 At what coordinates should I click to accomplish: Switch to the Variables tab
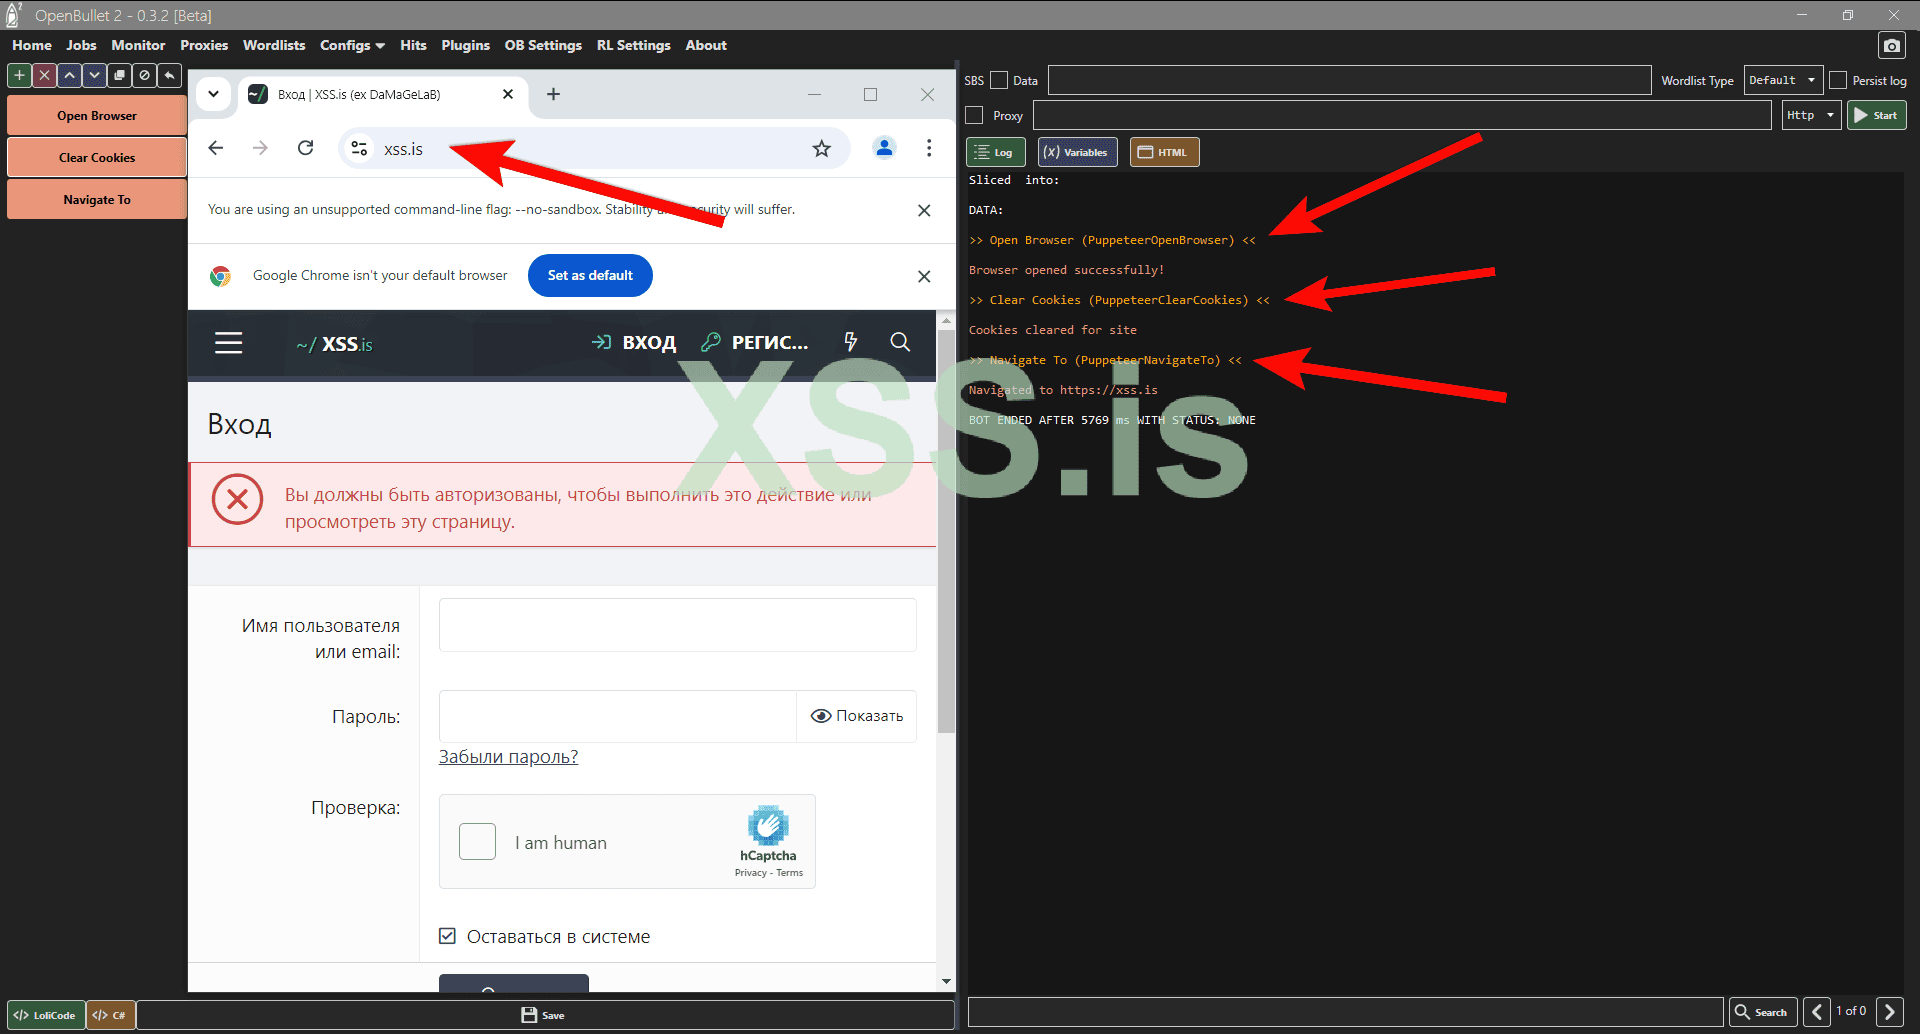[x=1077, y=152]
